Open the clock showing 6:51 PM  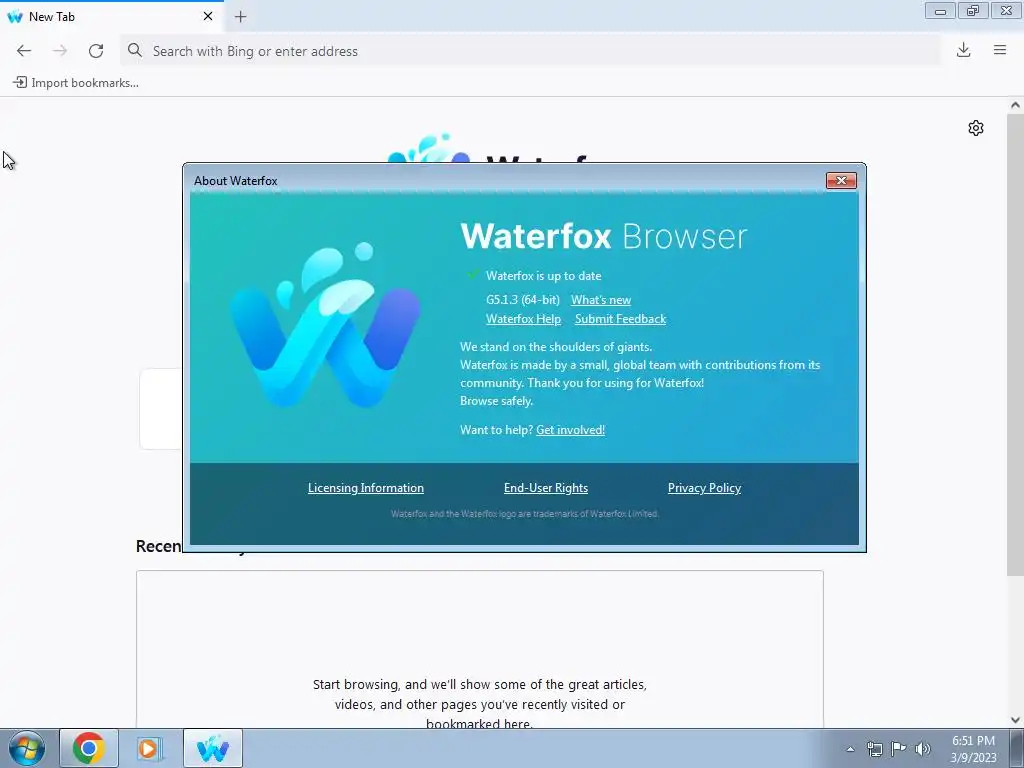(973, 749)
